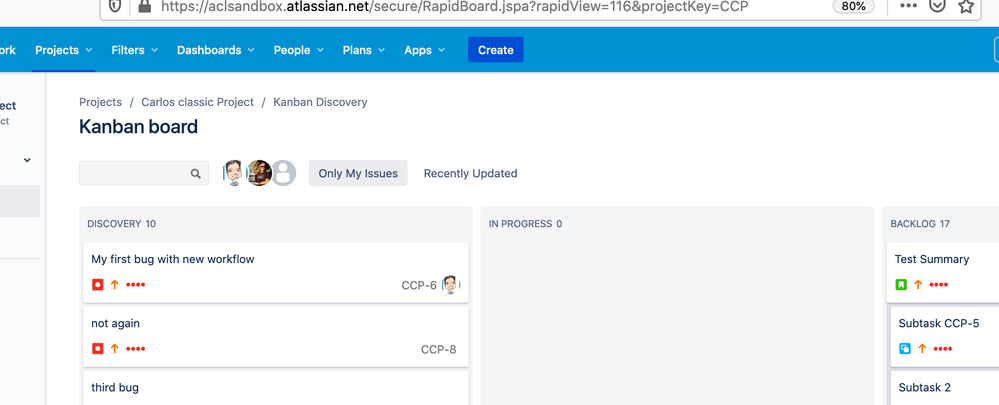999x405 pixels.
Task: Select the 'third bug' card
Action: pos(276,387)
